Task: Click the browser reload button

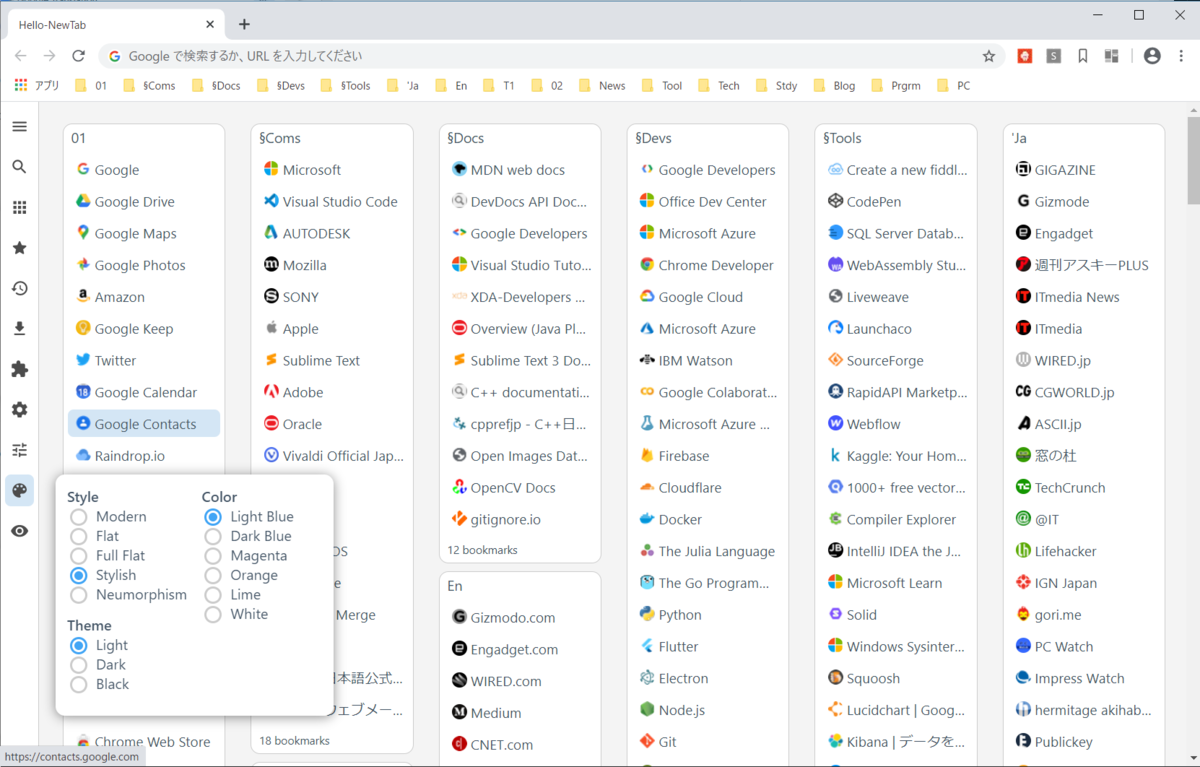Action: coord(79,56)
